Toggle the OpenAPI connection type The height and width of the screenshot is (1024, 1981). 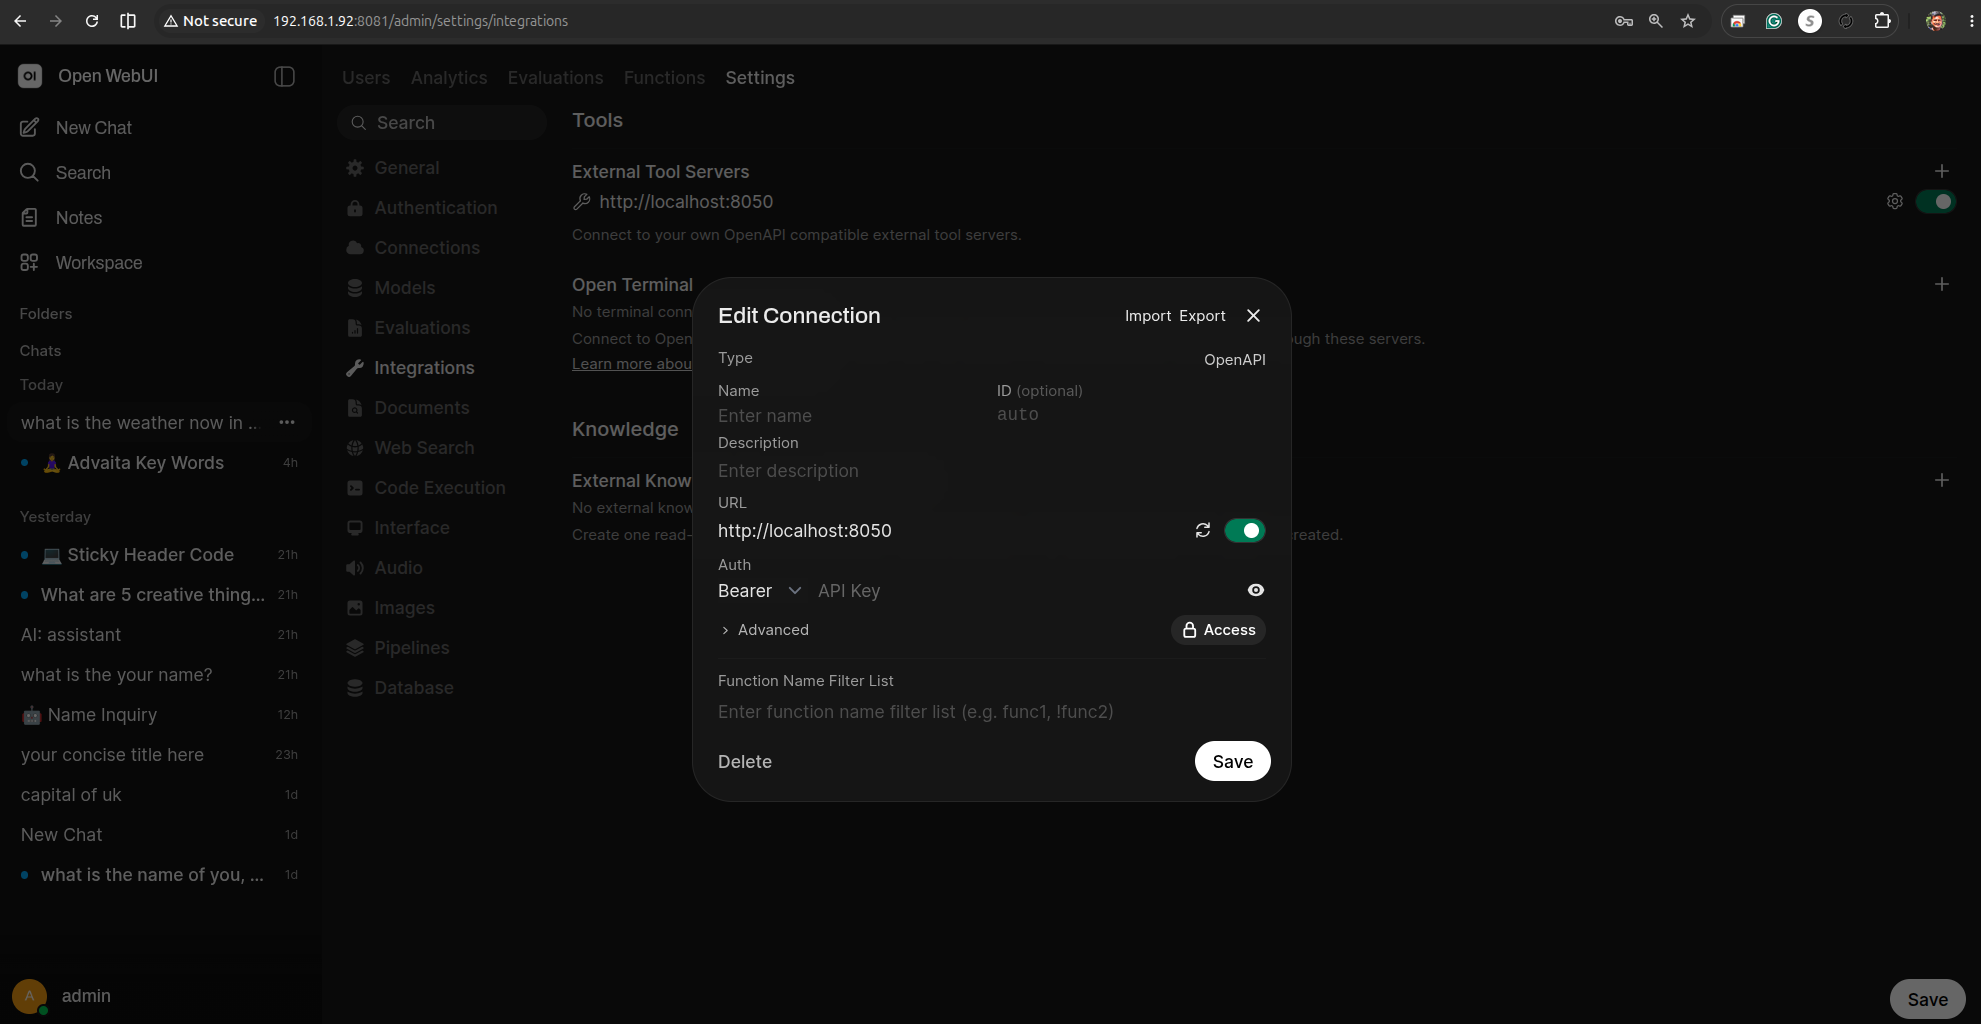pos(1234,360)
